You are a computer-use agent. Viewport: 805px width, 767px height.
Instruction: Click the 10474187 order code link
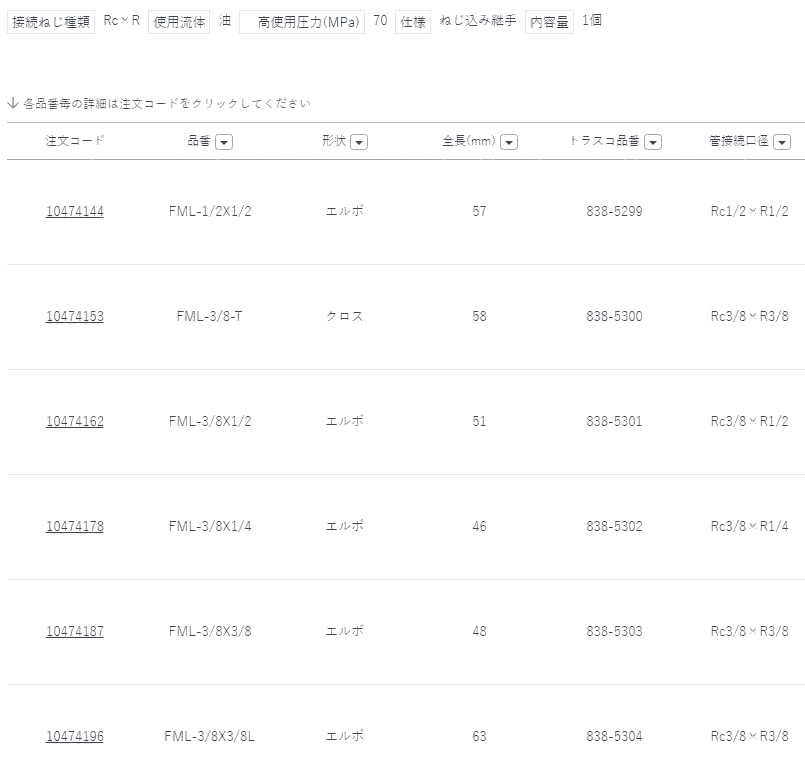74,631
